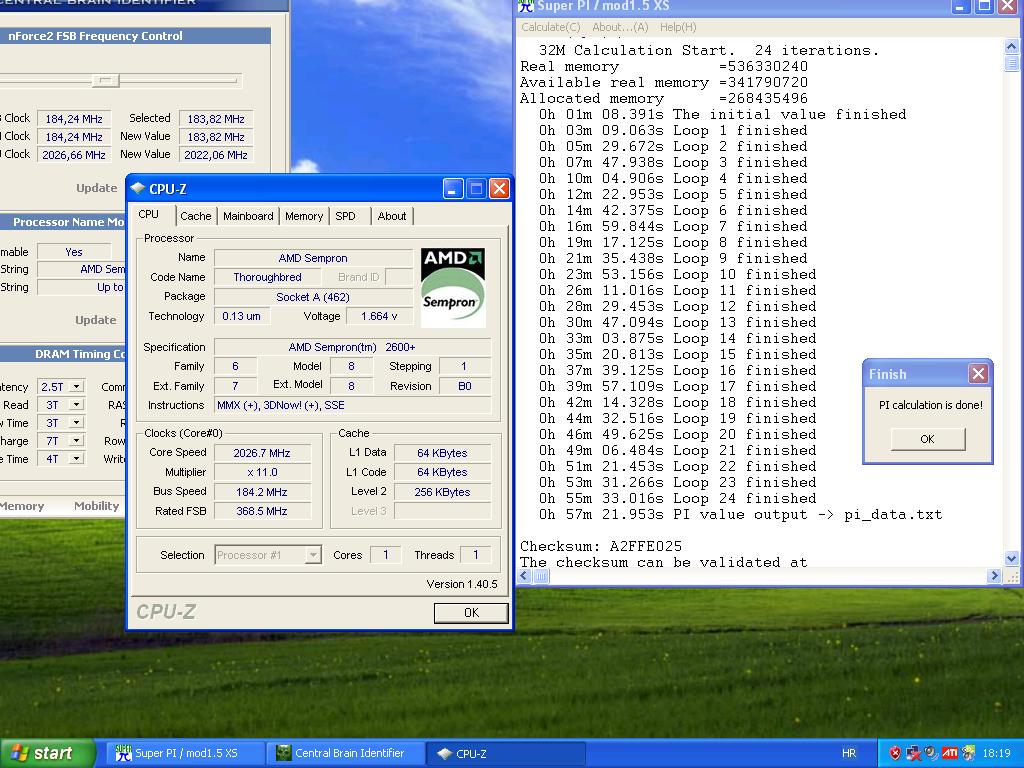Click Super PI horizontal scrollbar right arrow
The image size is (1024, 768).
coord(994,575)
